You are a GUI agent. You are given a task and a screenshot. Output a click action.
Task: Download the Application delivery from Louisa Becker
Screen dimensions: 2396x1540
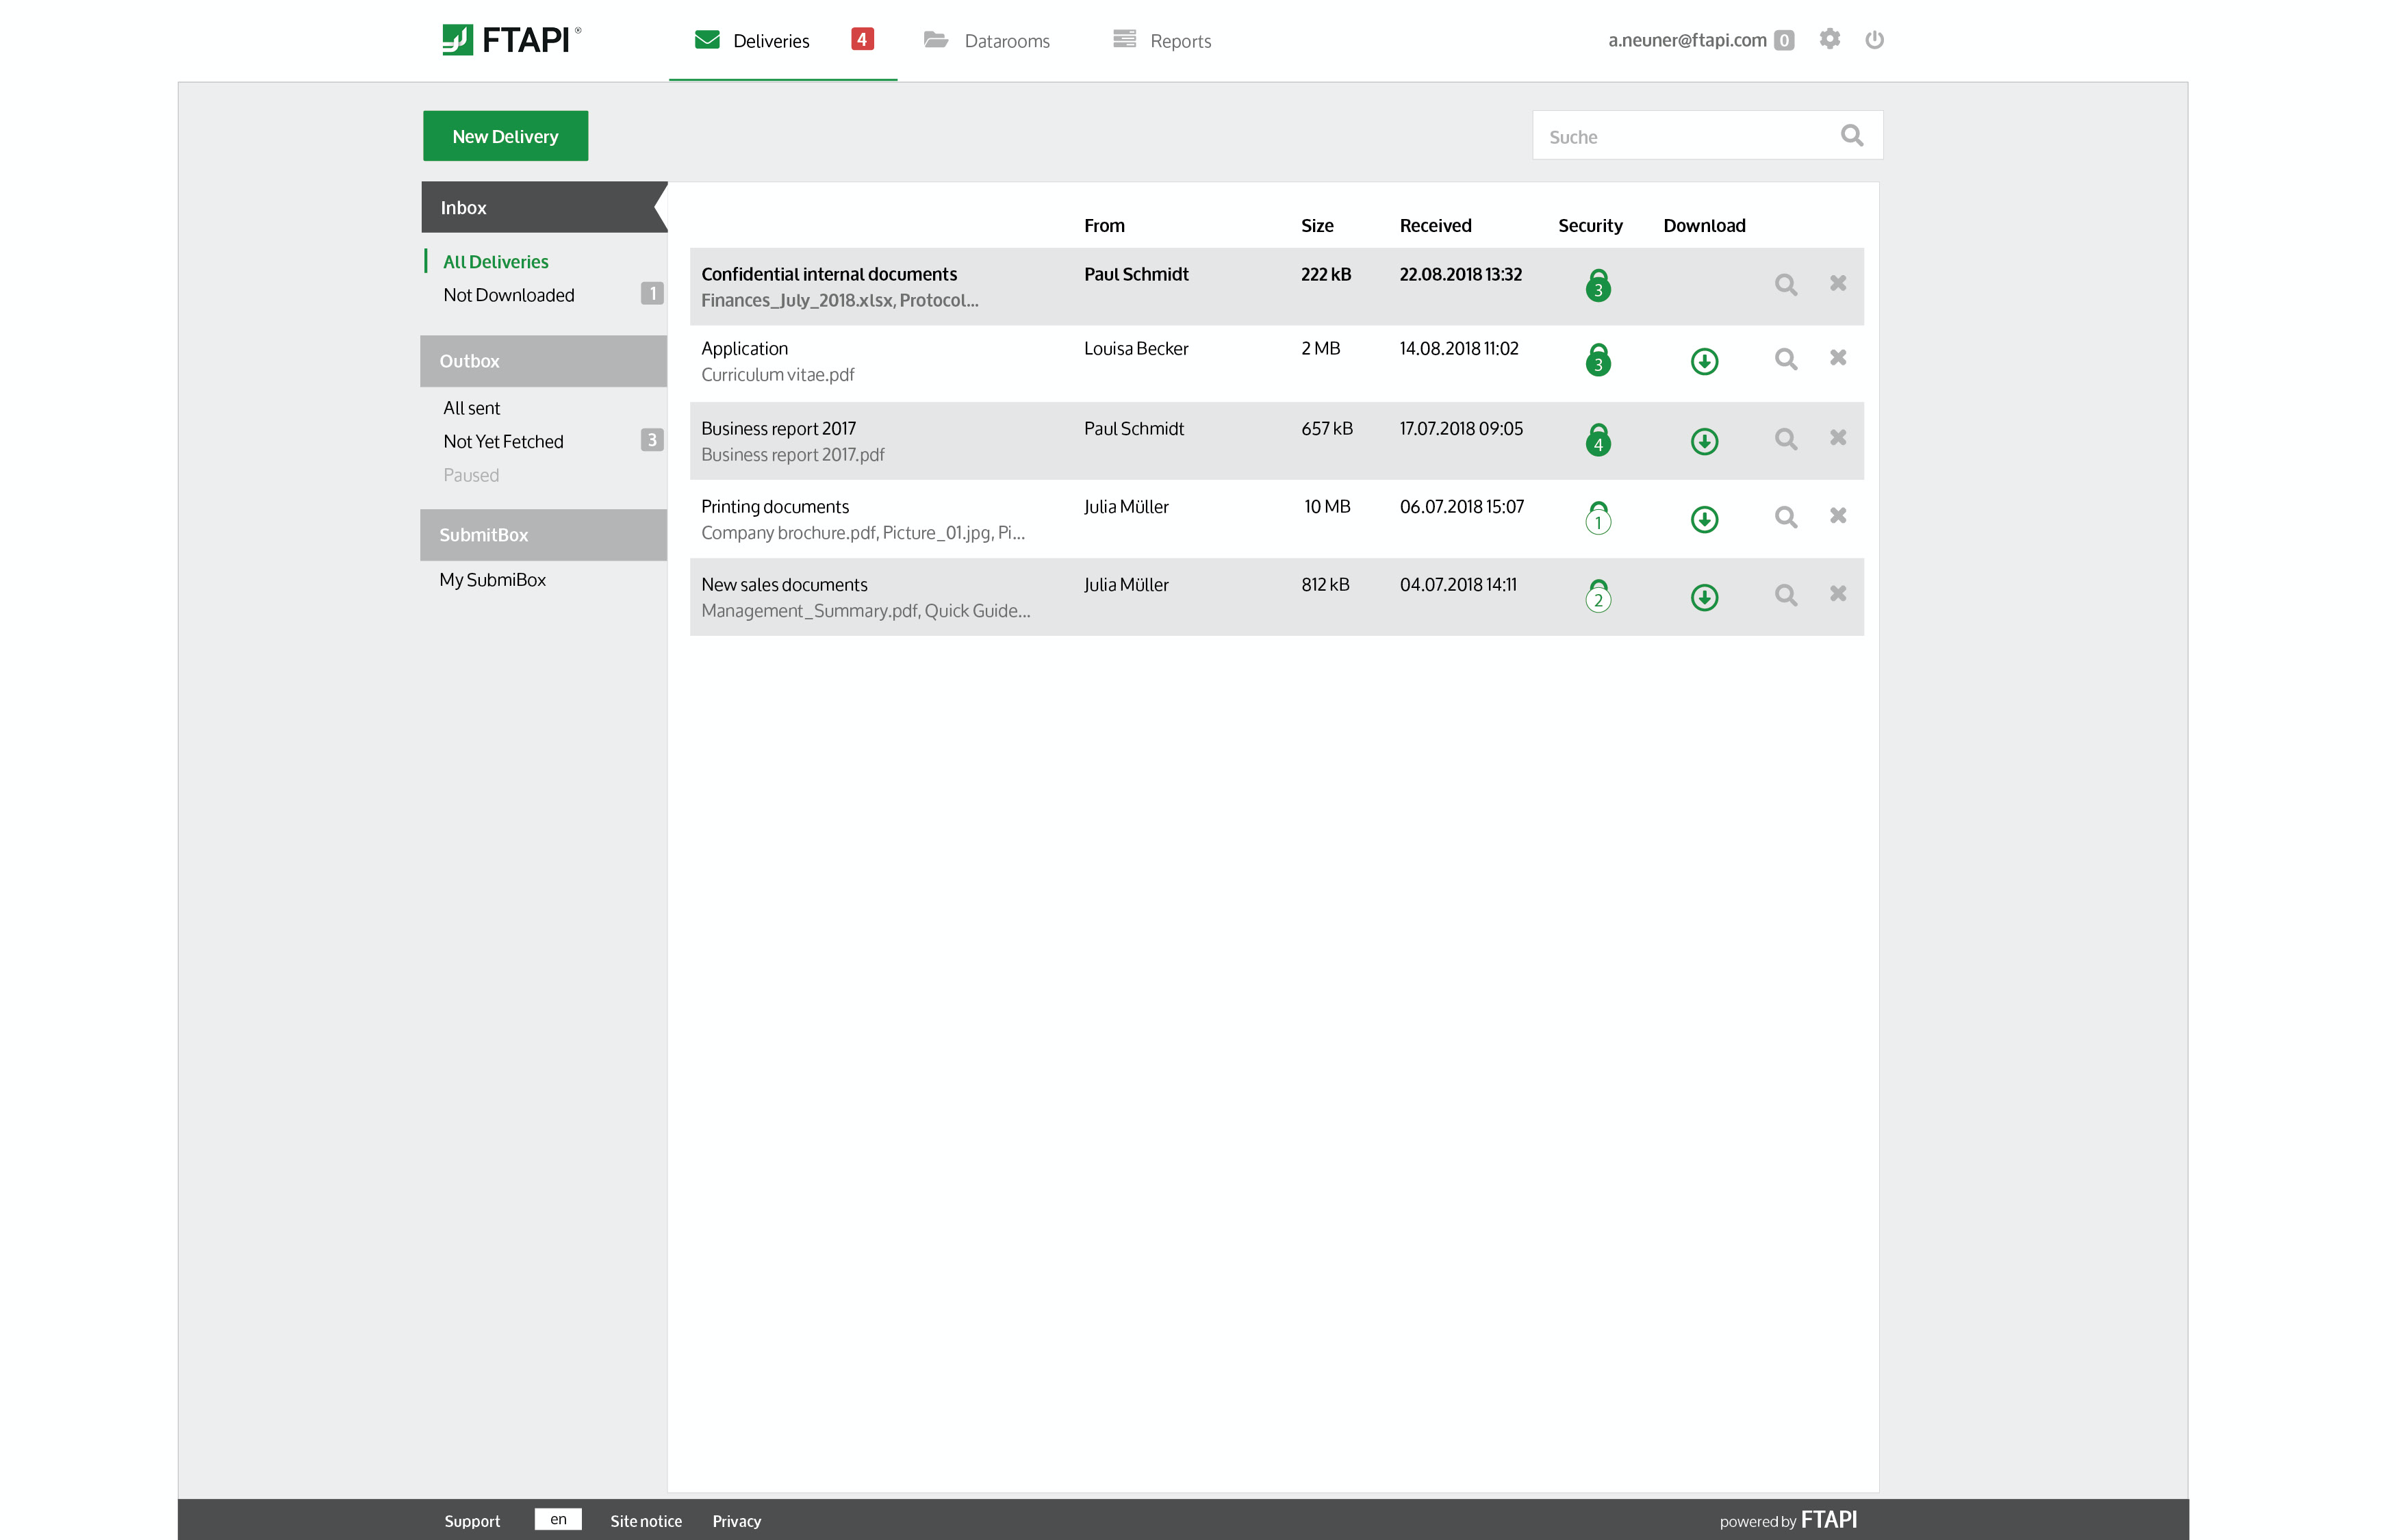click(x=1704, y=361)
